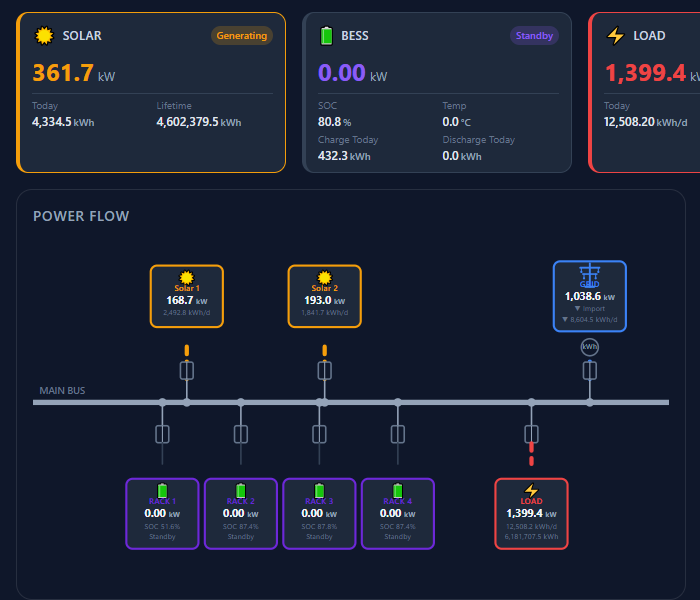Click the lightning icon in the LOAD node
Viewport: 700px width, 600px height.
point(531,490)
